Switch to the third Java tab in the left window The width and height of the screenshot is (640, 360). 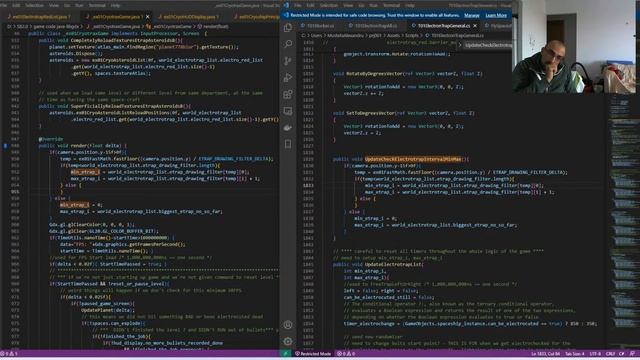pos(188,17)
